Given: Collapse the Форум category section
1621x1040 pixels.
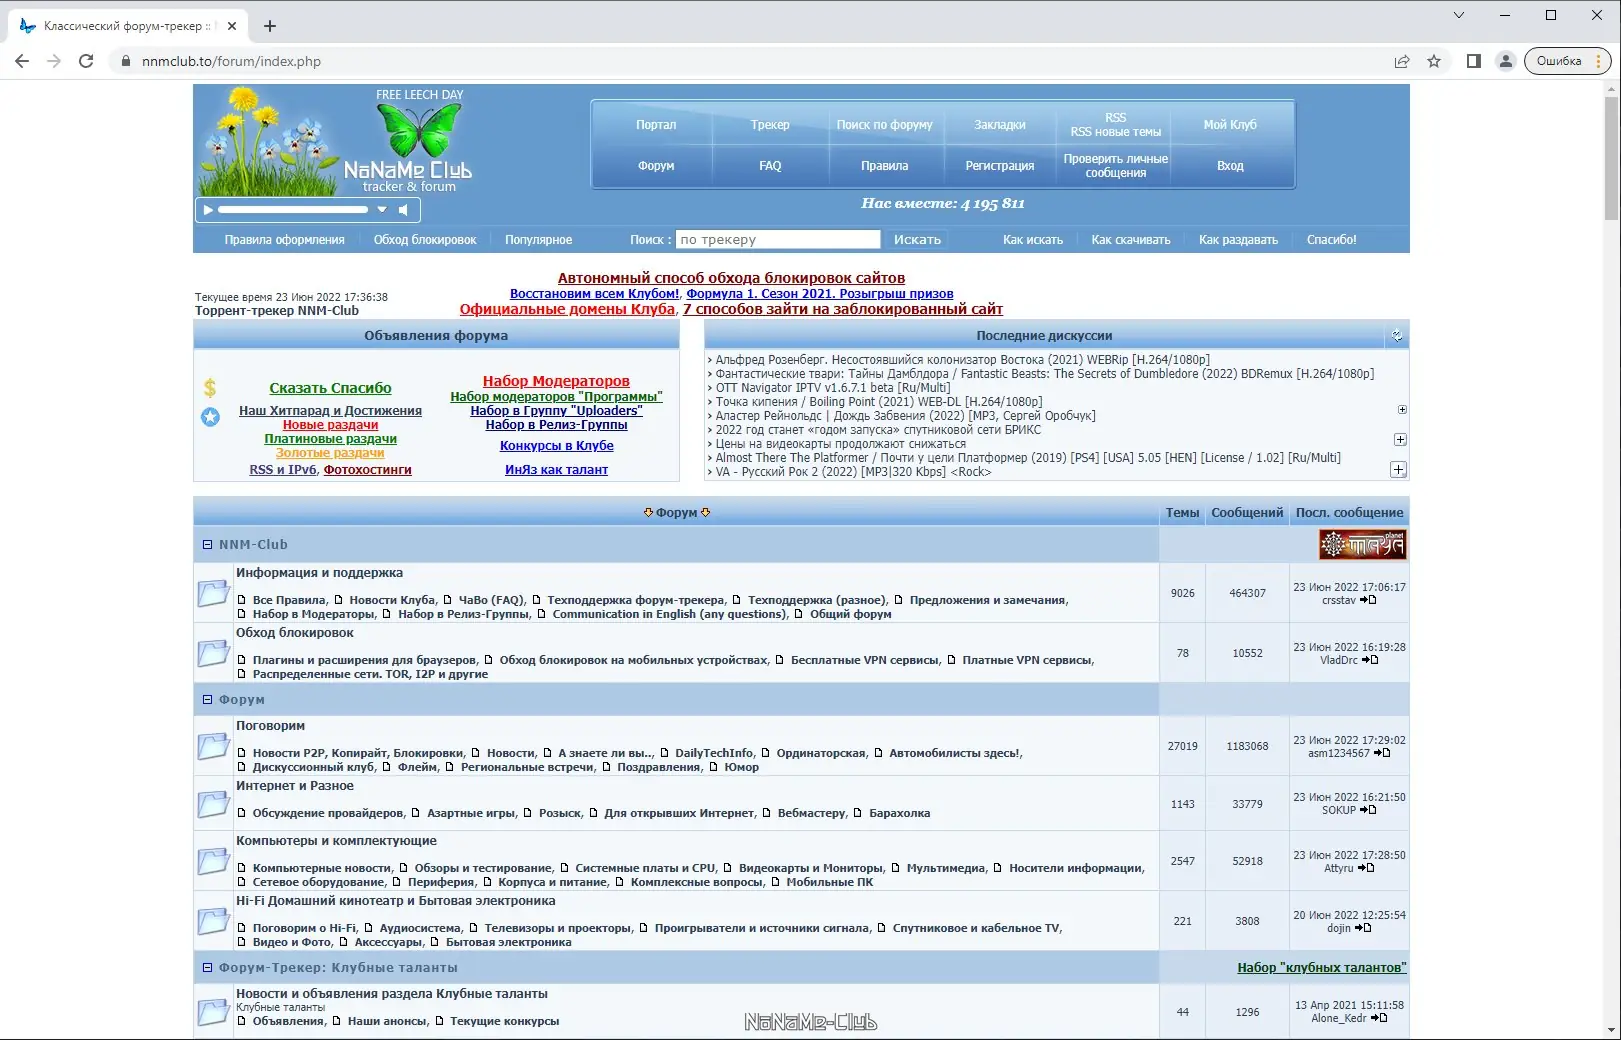Looking at the screenshot, I should coord(208,700).
